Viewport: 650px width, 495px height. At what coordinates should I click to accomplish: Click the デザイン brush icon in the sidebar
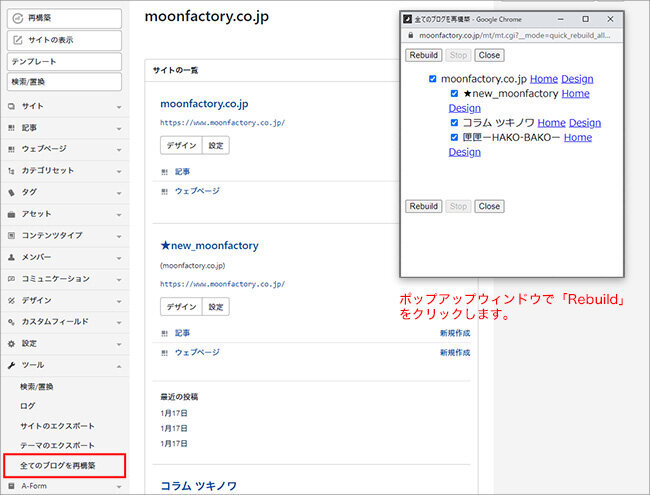tap(11, 301)
